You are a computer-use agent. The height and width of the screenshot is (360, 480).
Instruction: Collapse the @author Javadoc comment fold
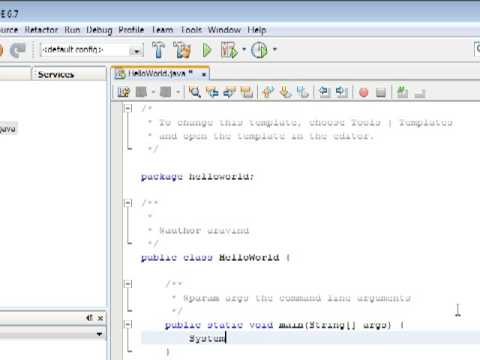pyautogui.click(x=128, y=203)
